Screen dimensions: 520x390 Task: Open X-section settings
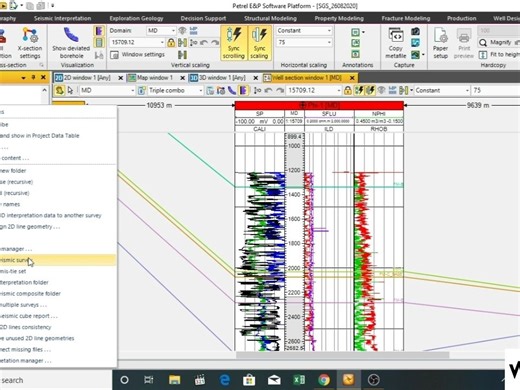click(30, 44)
